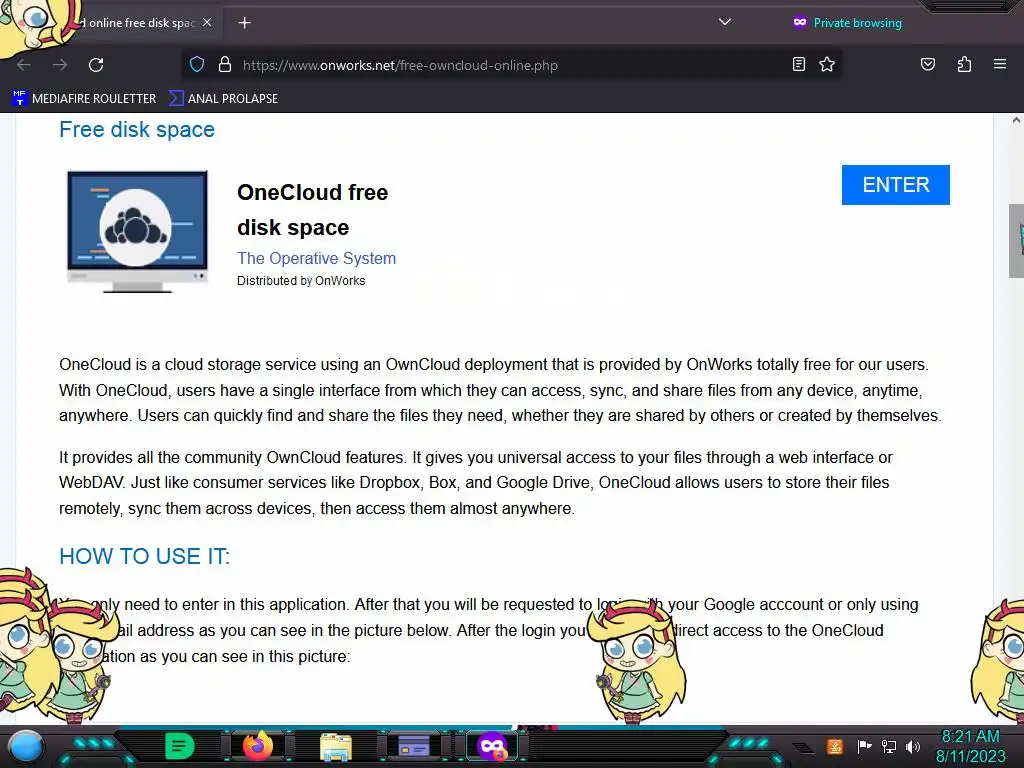Open the Start orb on the taskbar

[x=25, y=746]
